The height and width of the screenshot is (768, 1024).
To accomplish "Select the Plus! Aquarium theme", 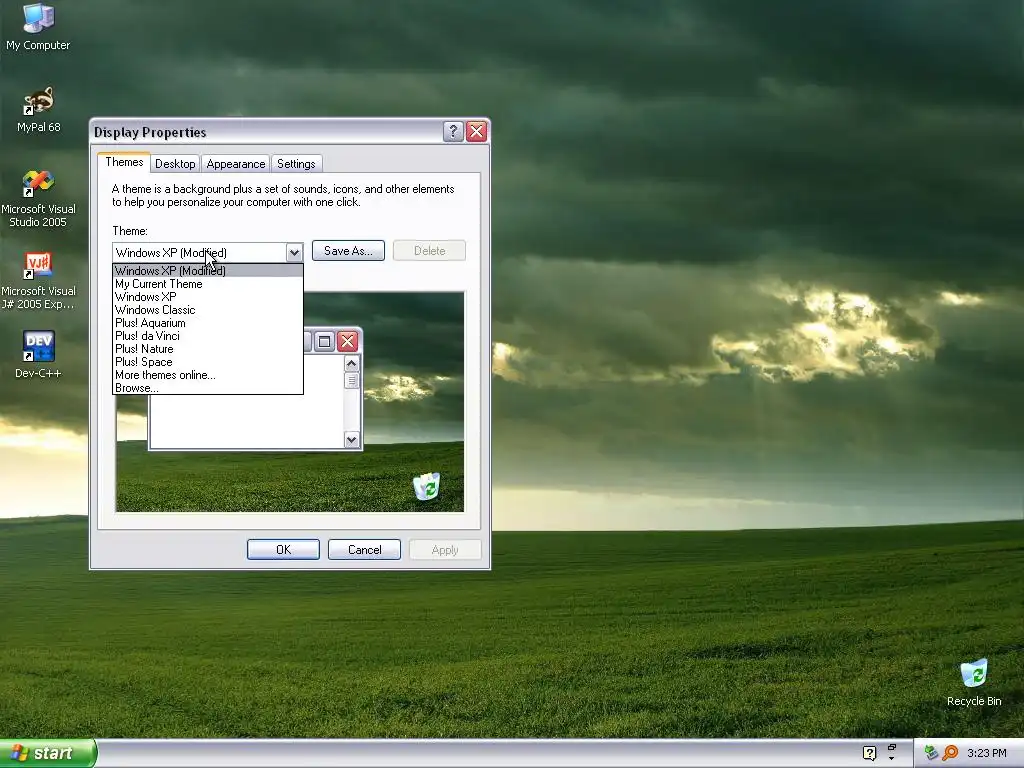I will [x=208, y=323].
